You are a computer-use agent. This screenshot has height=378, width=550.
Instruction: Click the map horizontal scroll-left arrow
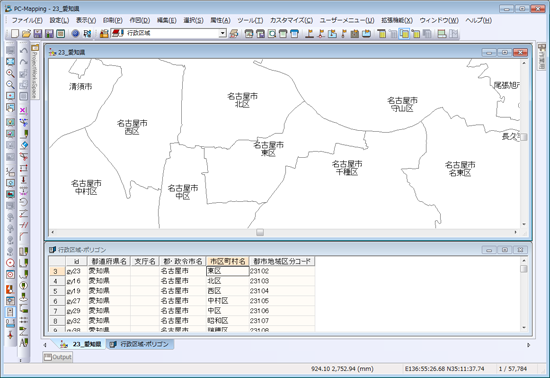point(53,232)
